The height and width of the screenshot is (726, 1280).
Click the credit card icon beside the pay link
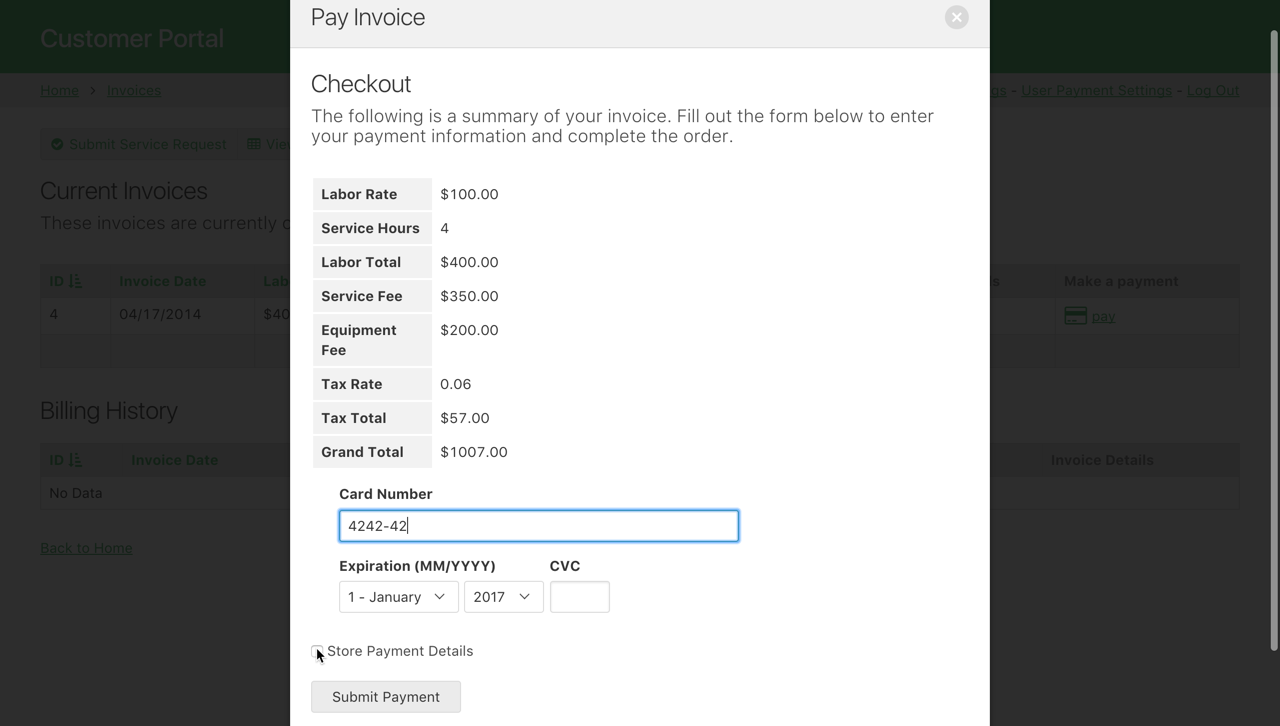pyautogui.click(x=1075, y=315)
